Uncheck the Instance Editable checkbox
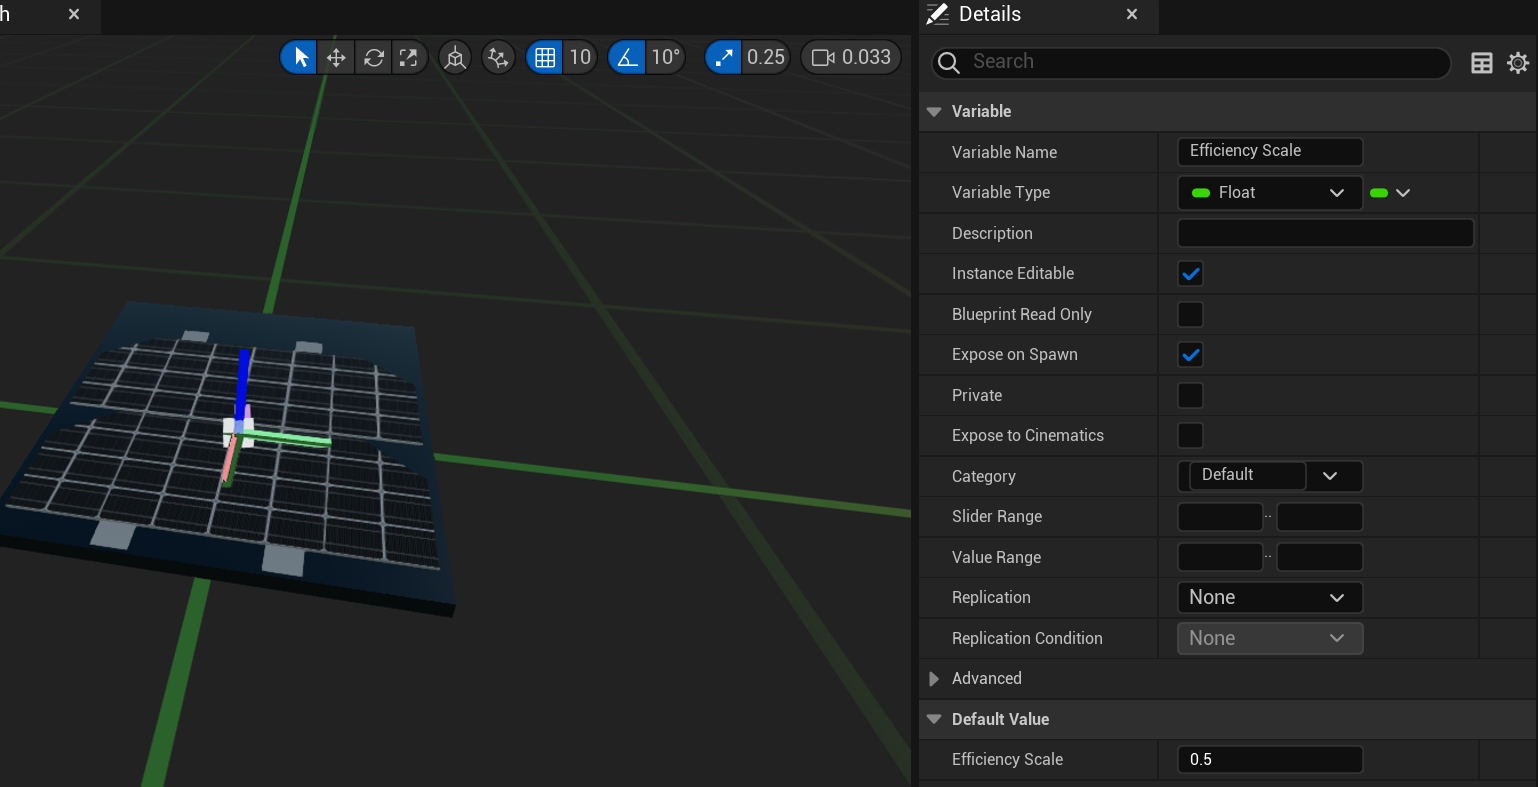This screenshot has height=787, width=1538. pyautogui.click(x=1190, y=274)
